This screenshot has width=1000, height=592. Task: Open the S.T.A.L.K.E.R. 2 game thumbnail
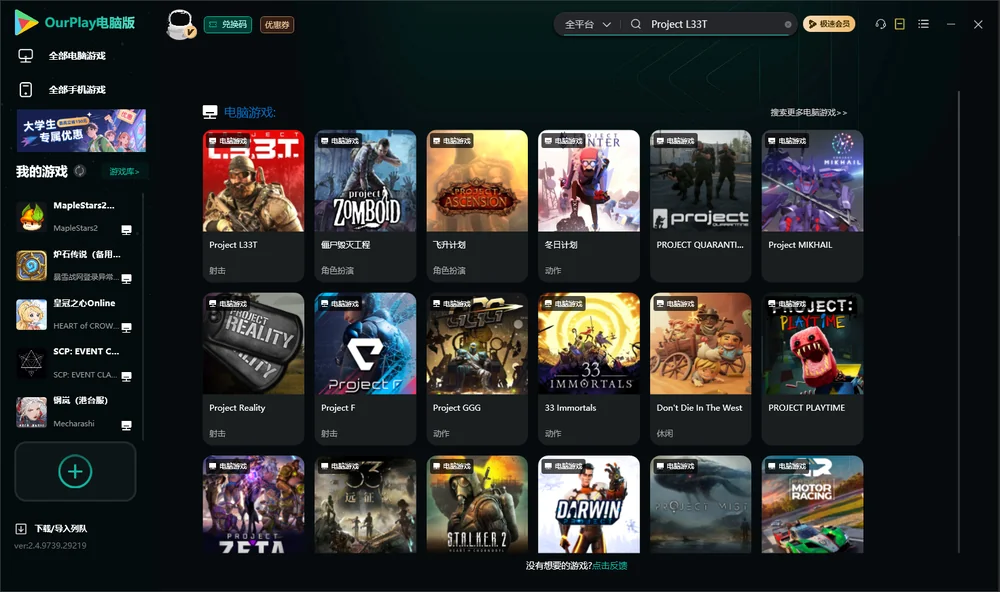pos(477,504)
